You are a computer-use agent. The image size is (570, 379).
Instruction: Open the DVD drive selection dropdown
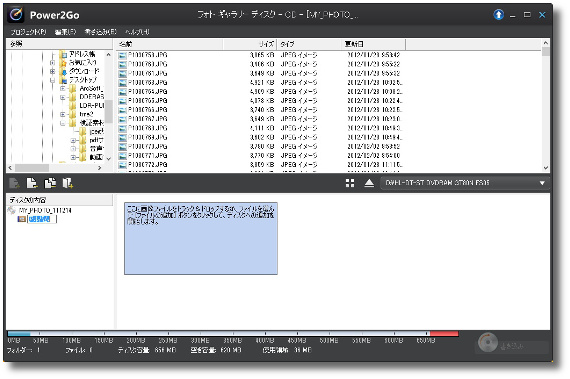[x=542, y=183]
